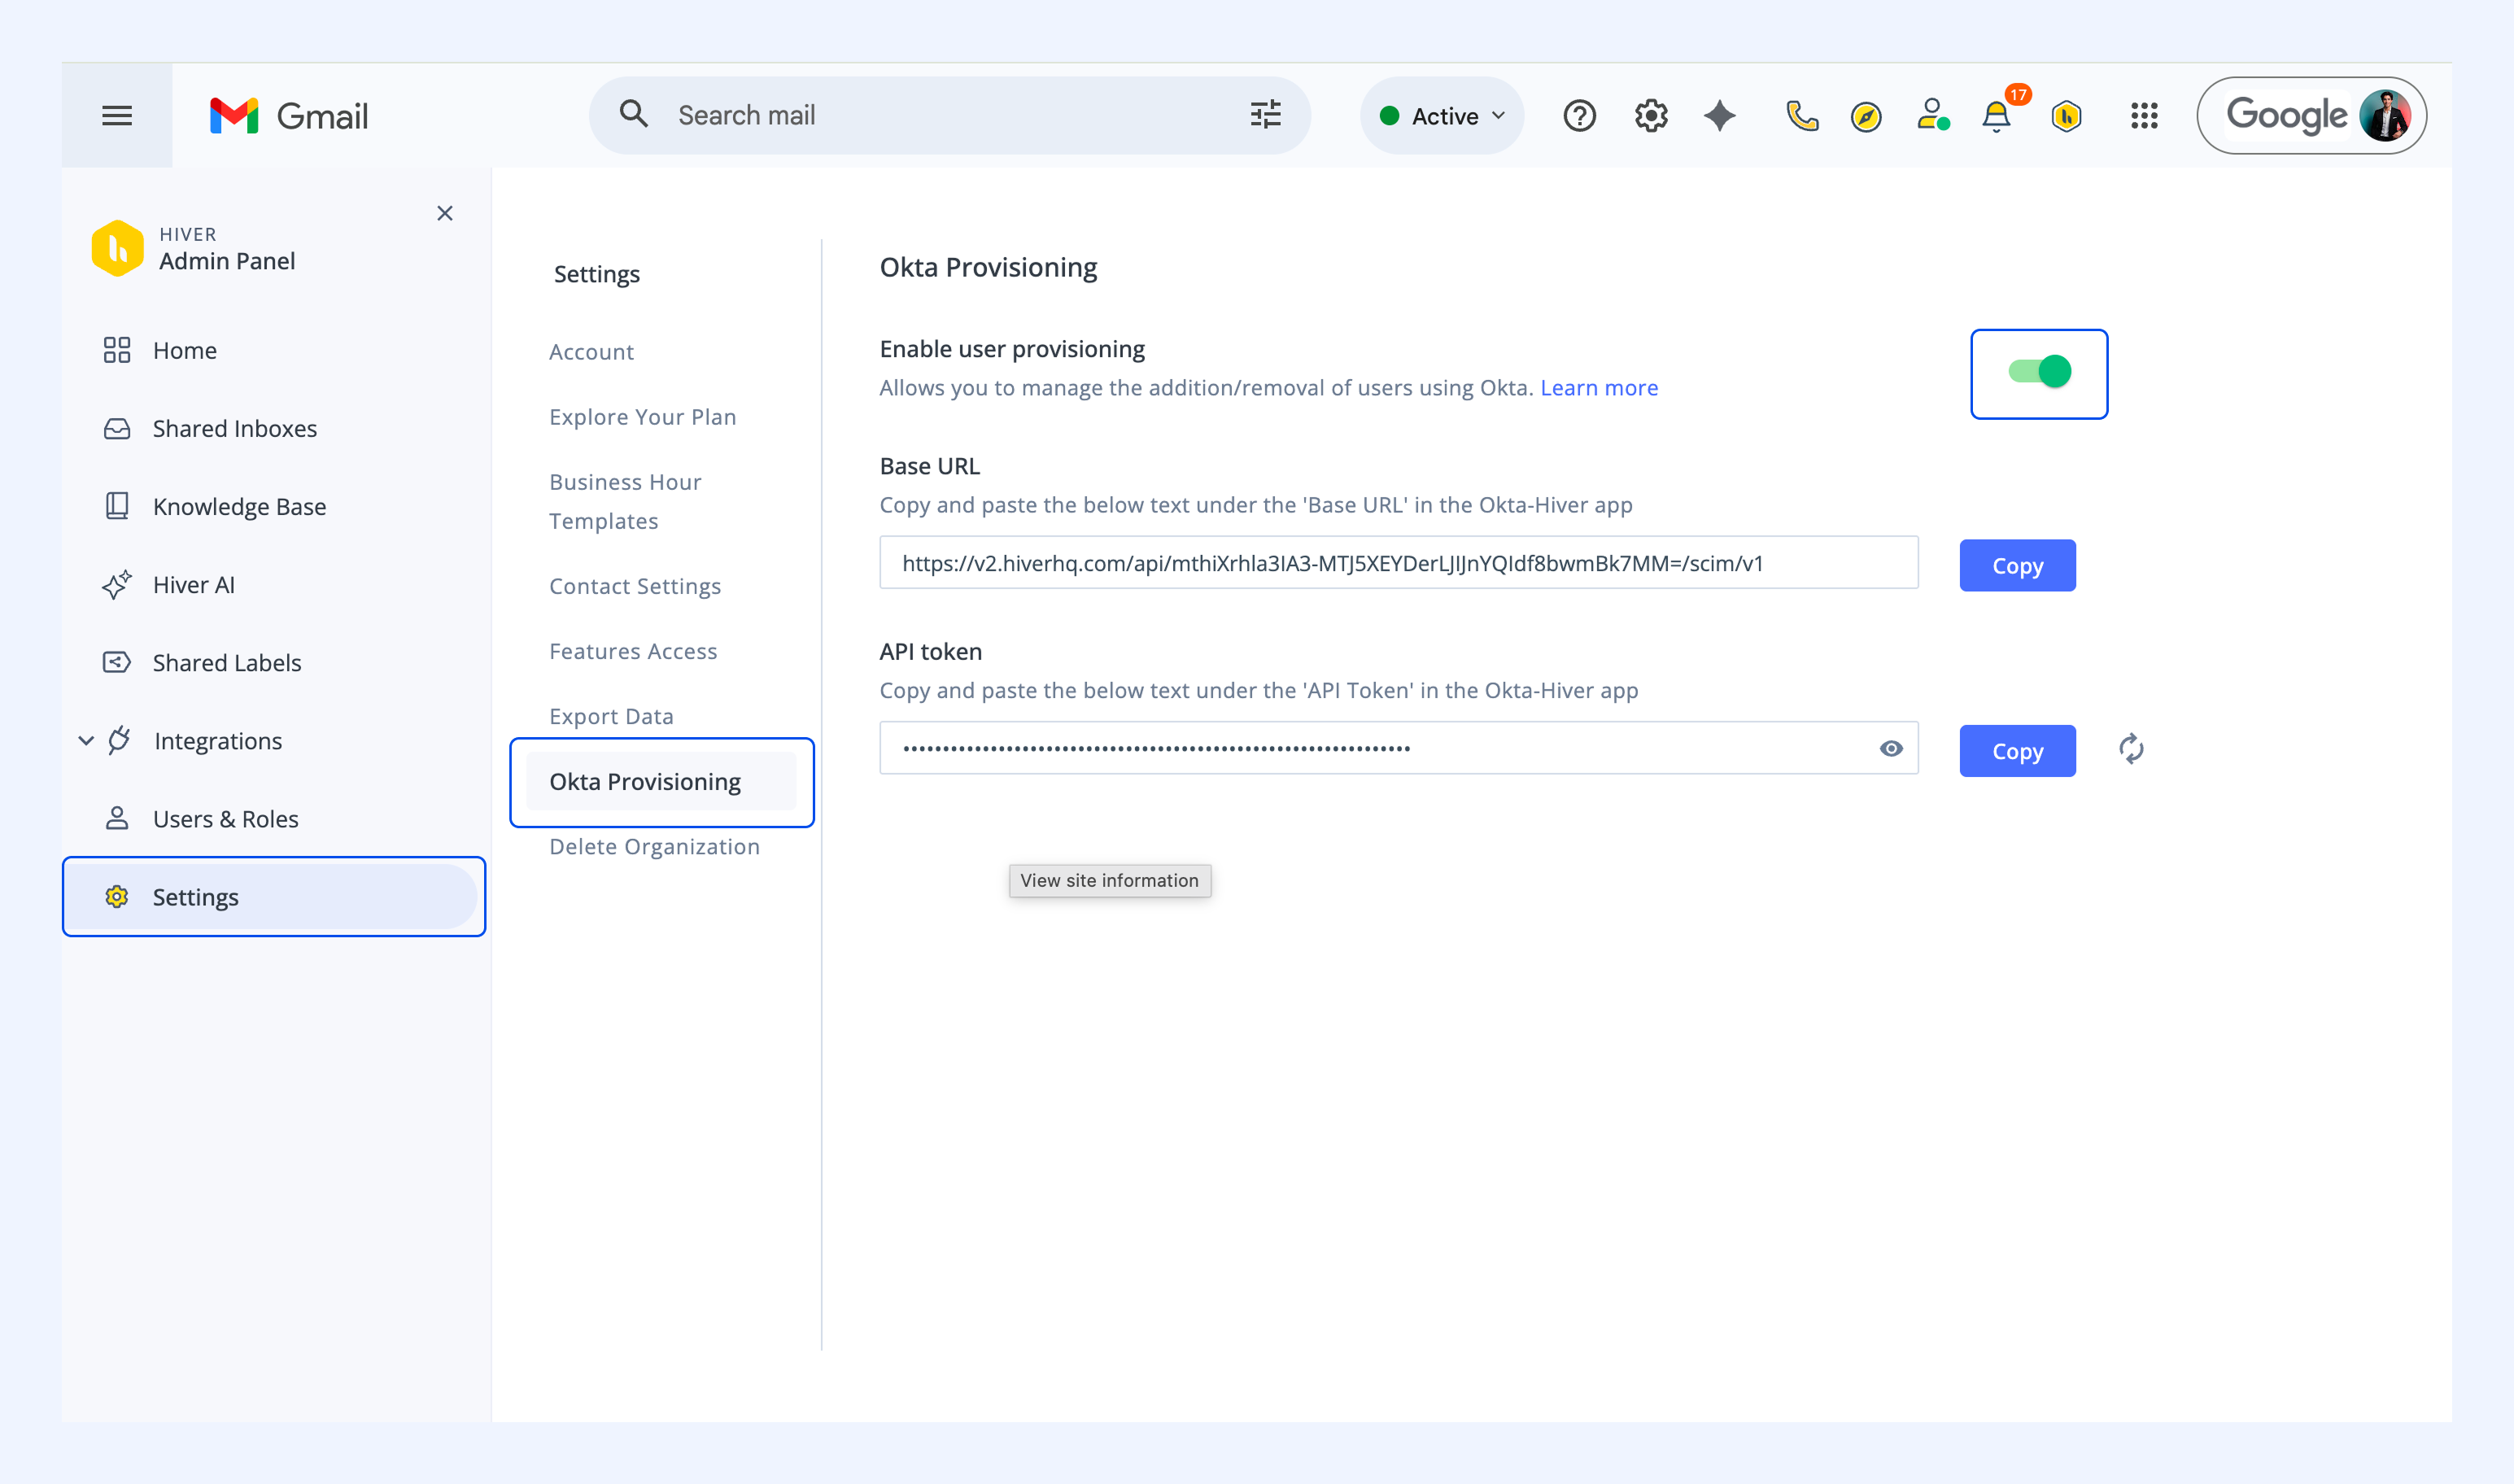The image size is (2514, 1484).
Task: Copy the Base URL
Action: (x=2017, y=566)
